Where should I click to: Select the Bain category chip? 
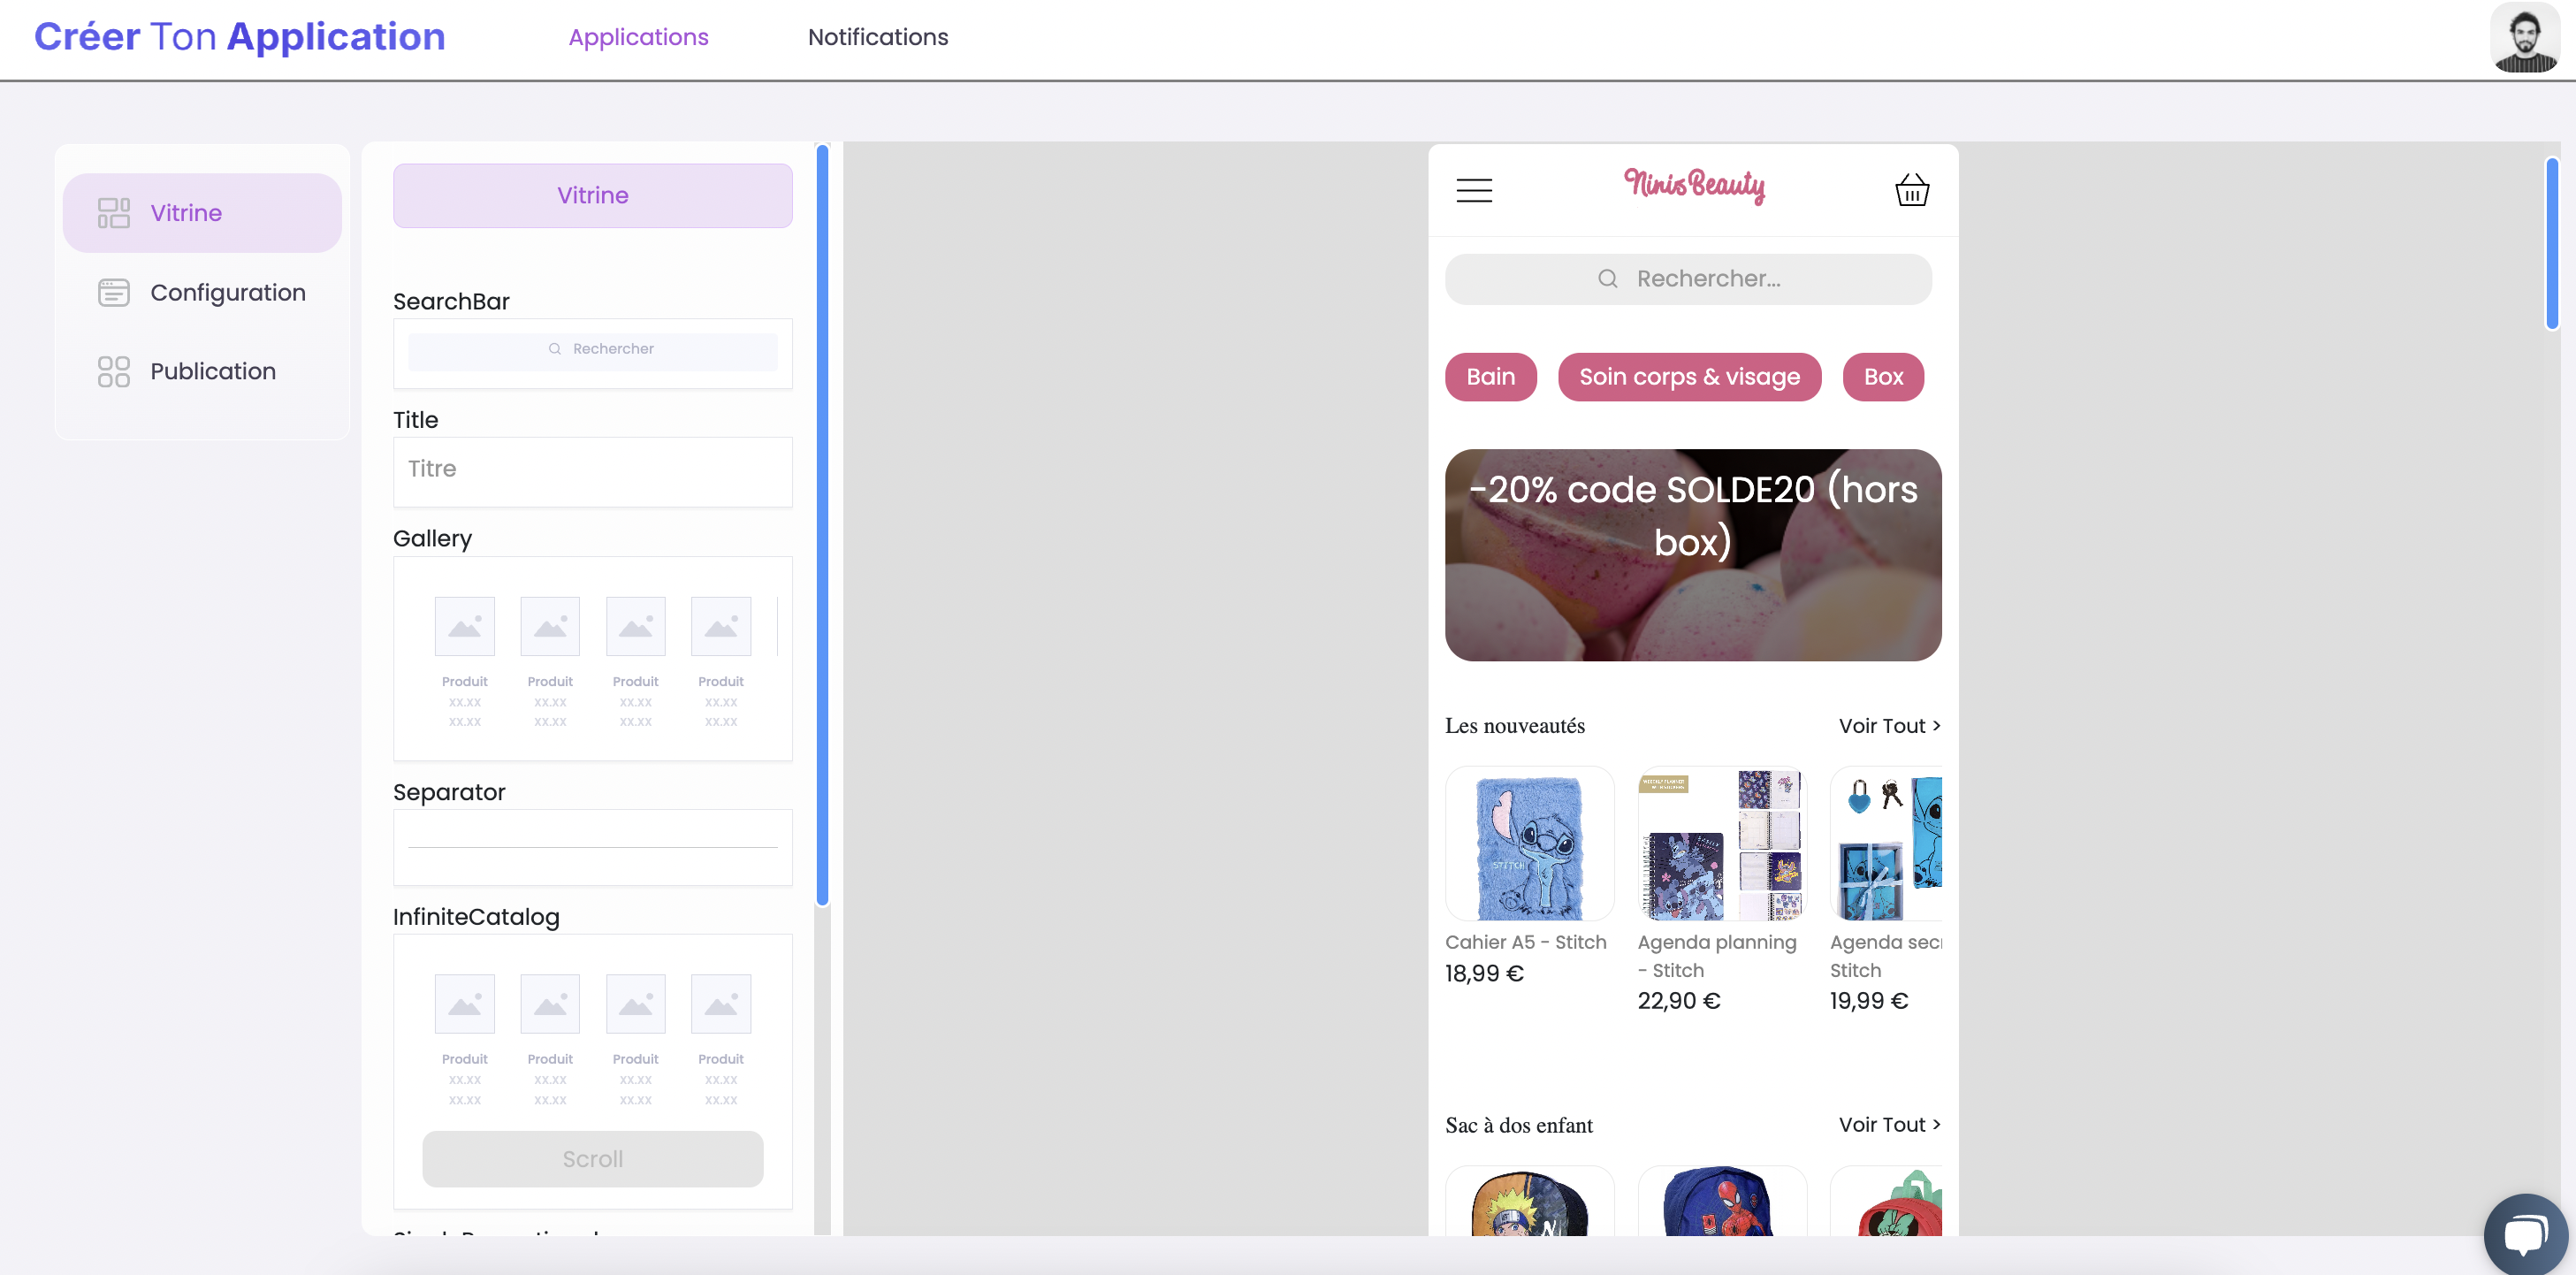coord(1490,377)
